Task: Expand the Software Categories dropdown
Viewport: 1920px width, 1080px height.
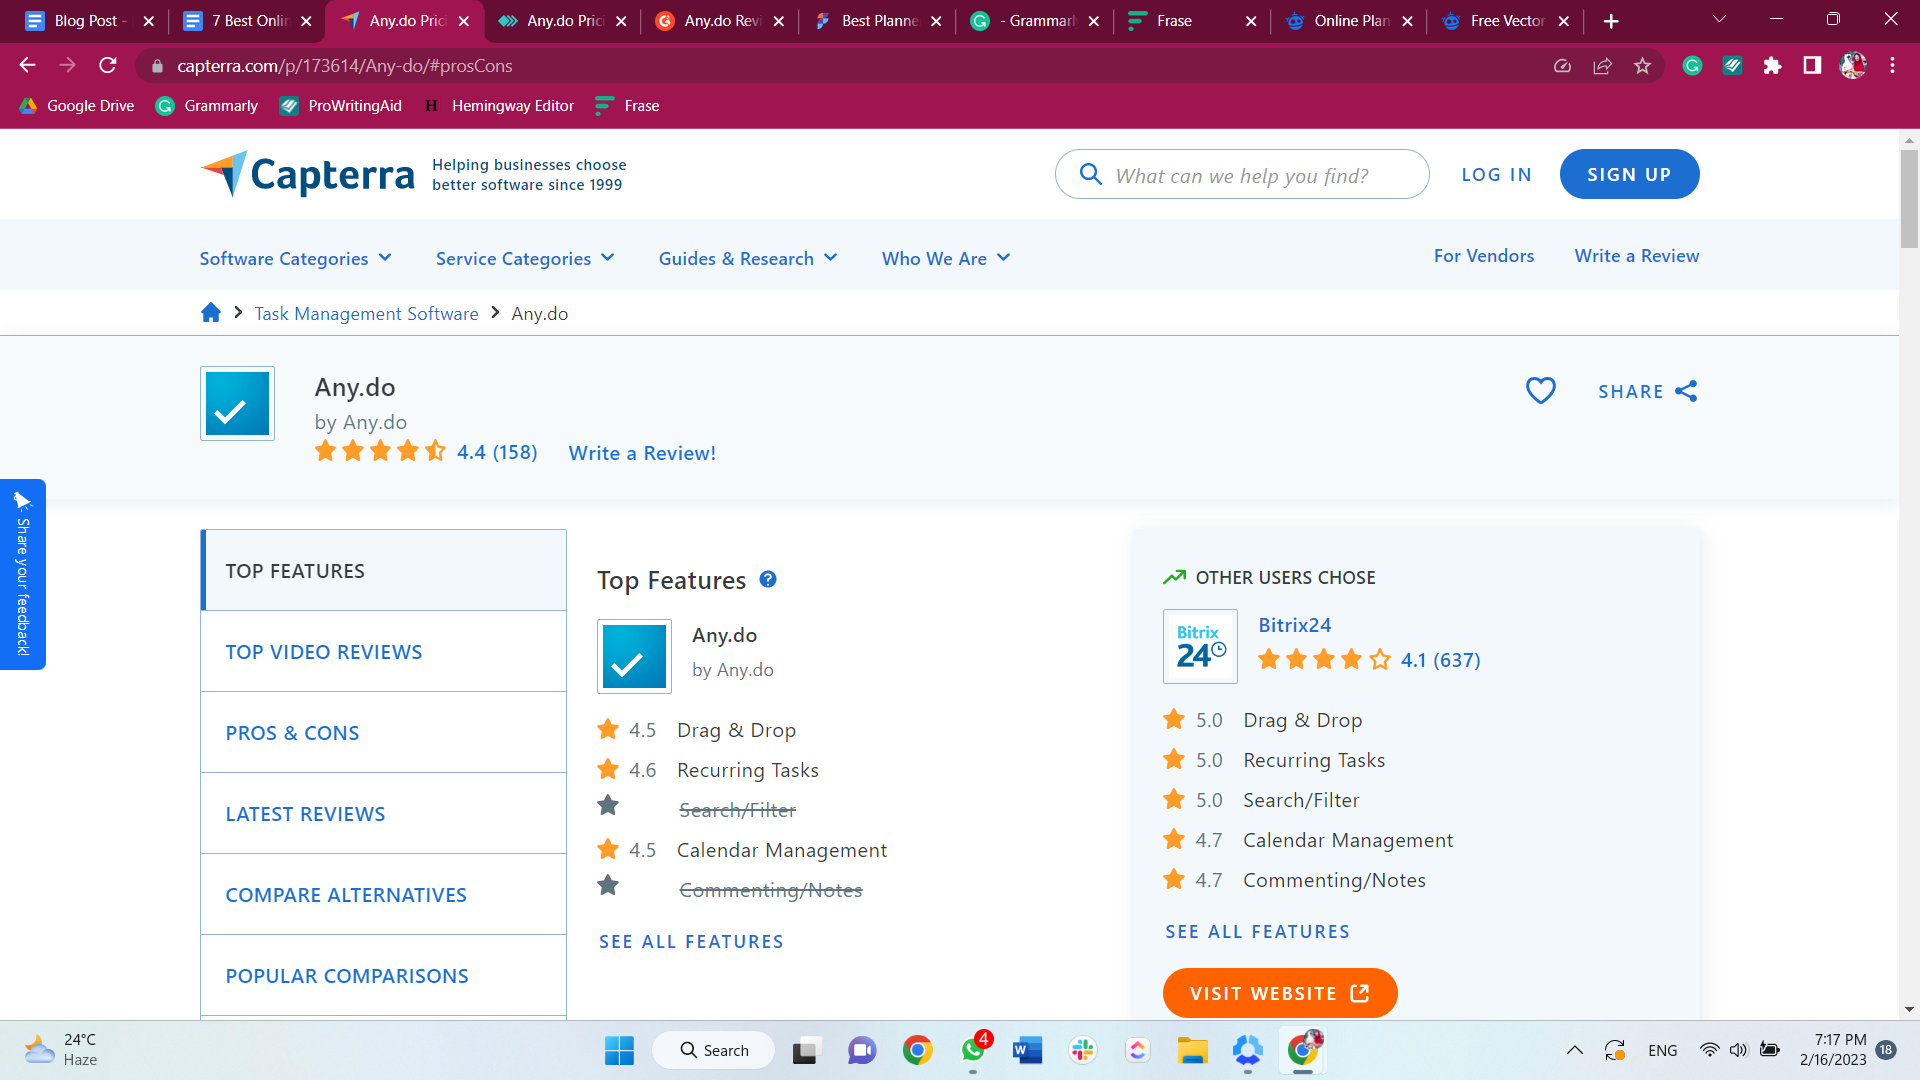Action: pyautogui.click(x=295, y=258)
